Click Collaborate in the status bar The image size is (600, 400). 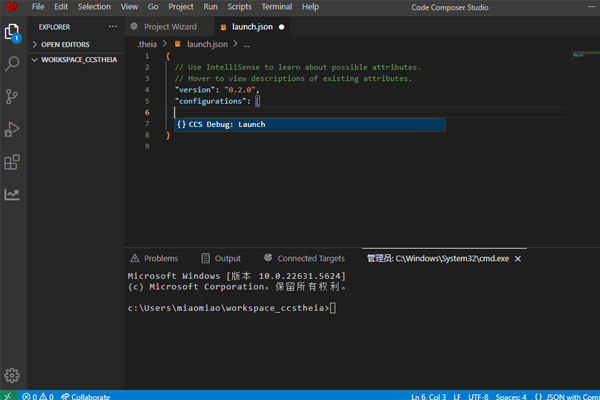(x=86, y=397)
